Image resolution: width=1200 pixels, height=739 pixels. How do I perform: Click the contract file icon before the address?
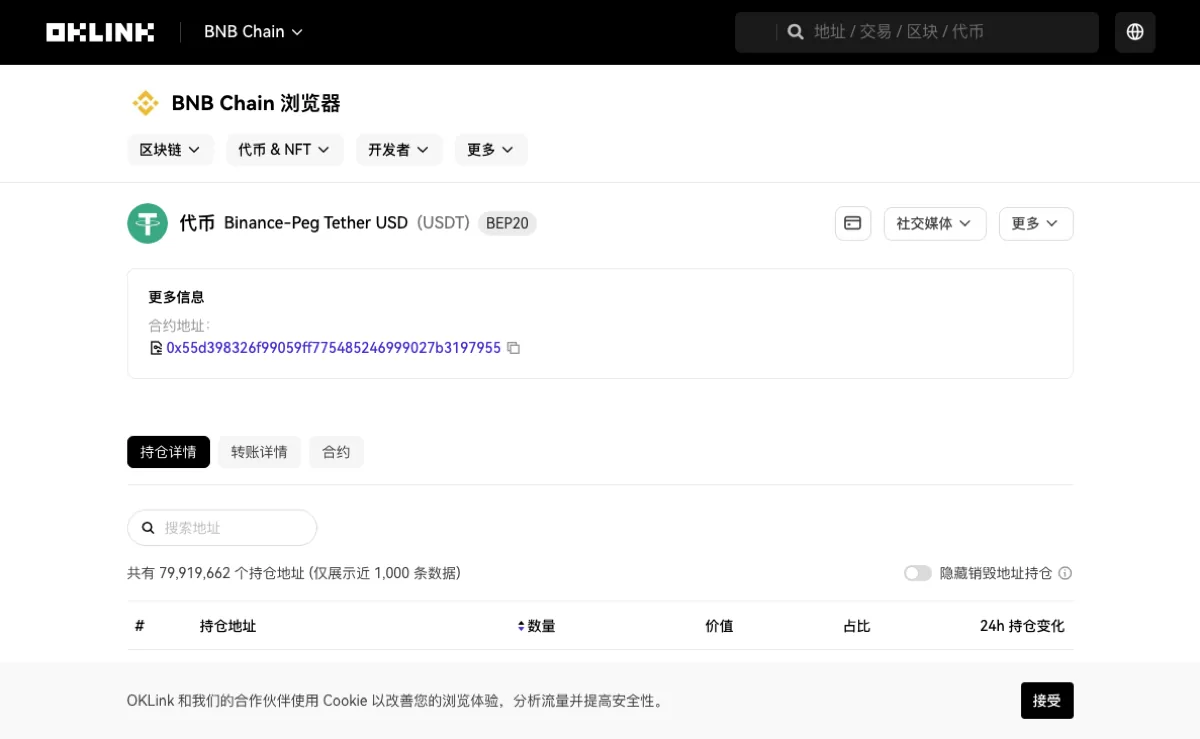point(156,348)
